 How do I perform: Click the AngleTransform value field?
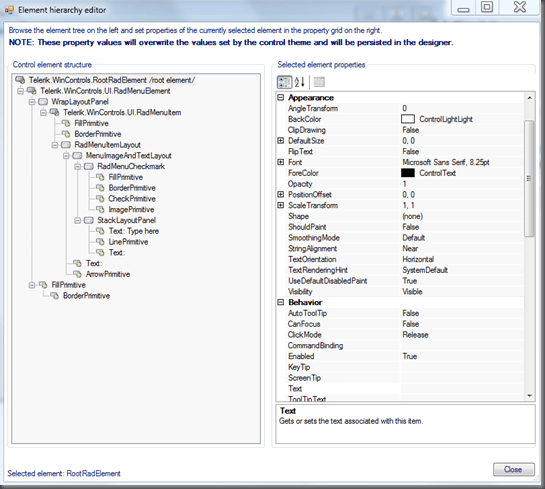pos(462,108)
